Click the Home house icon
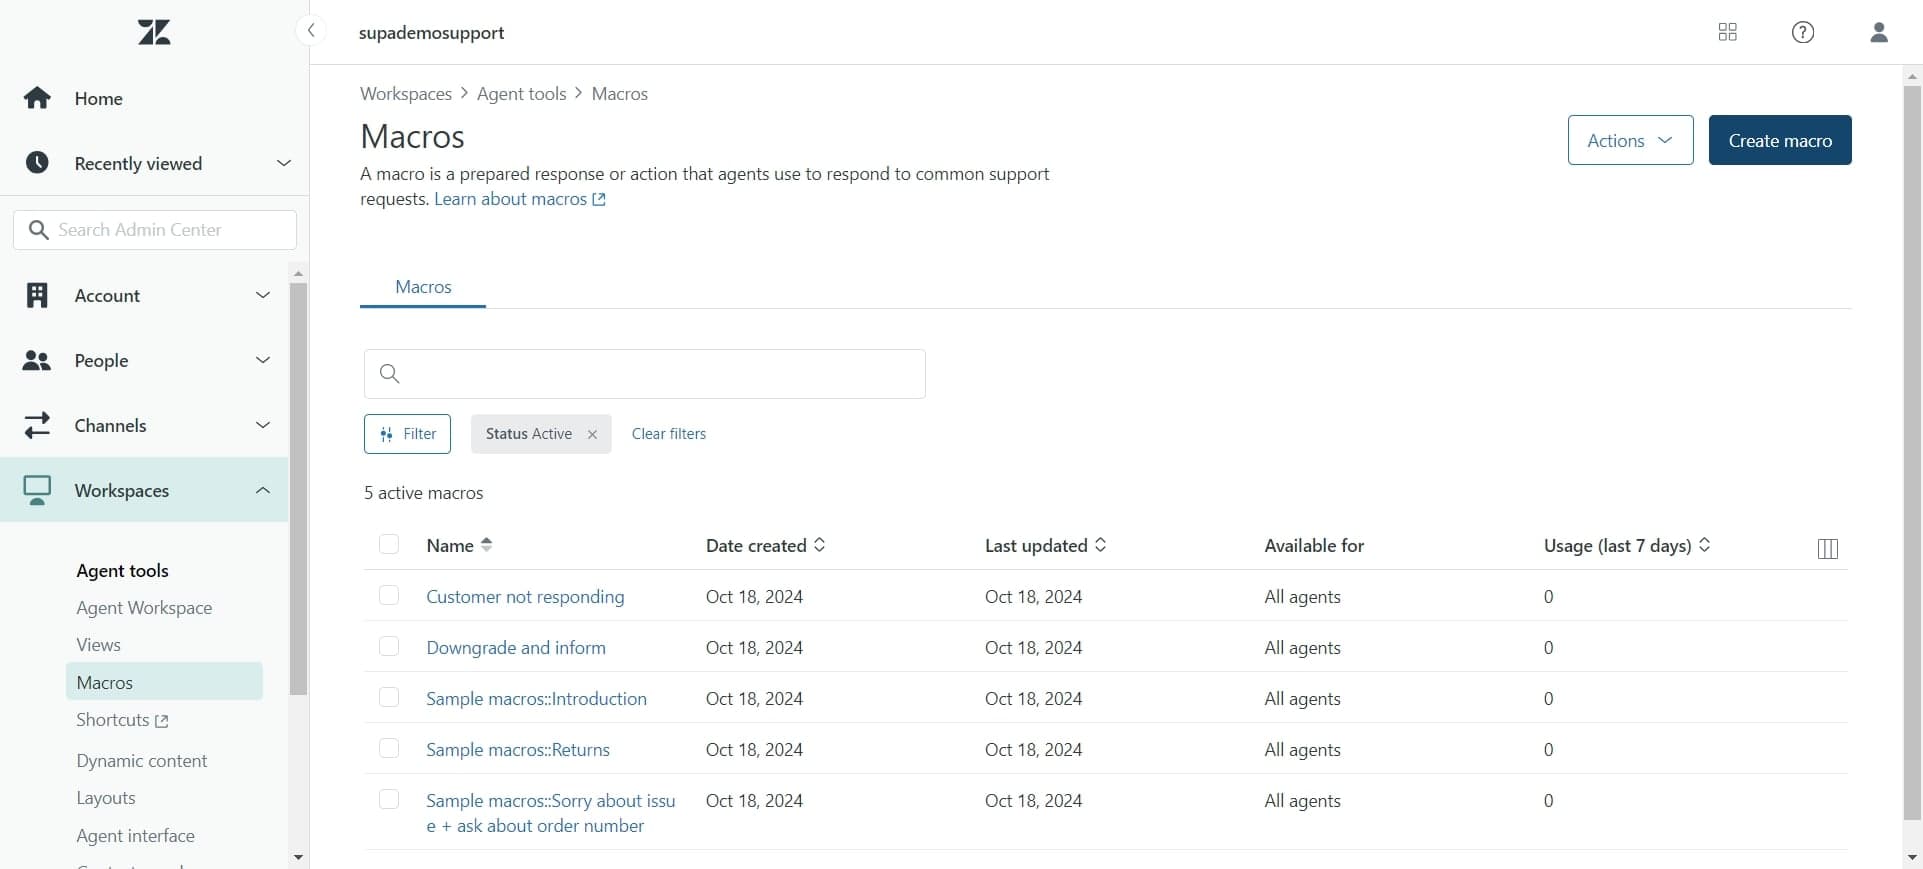 [x=37, y=98]
